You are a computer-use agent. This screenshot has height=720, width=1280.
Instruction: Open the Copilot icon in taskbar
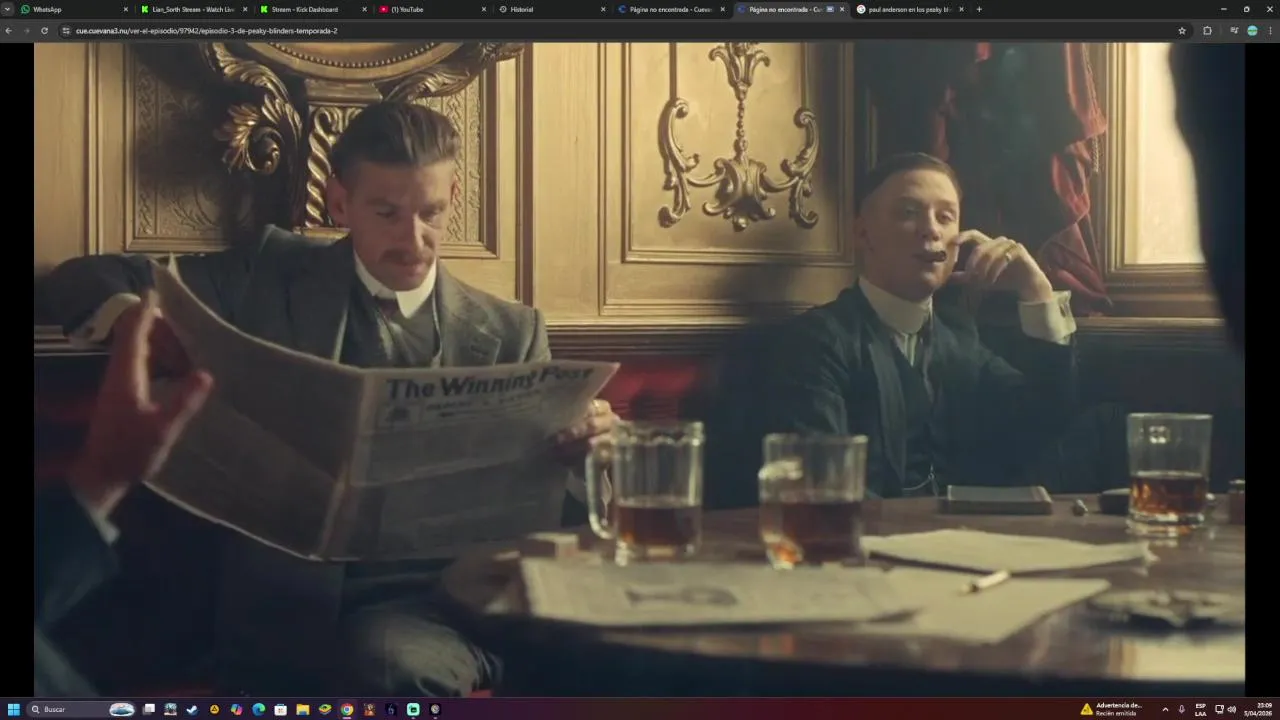coord(236,709)
